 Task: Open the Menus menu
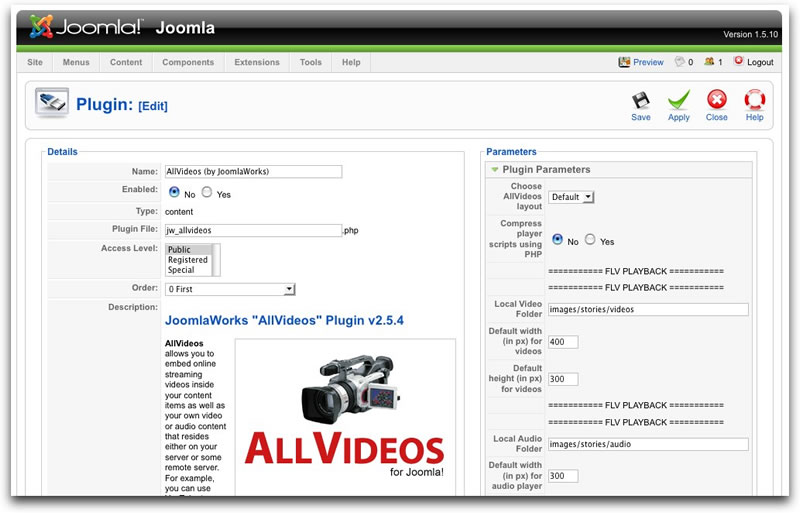tap(76, 62)
